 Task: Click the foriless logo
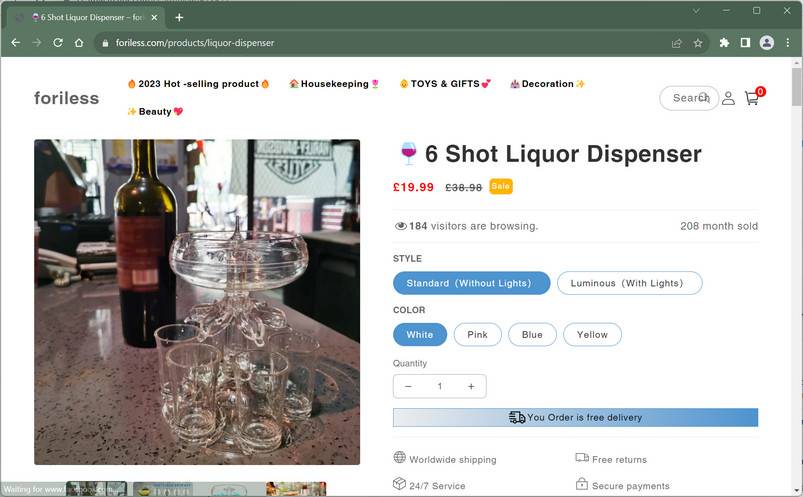click(x=67, y=98)
